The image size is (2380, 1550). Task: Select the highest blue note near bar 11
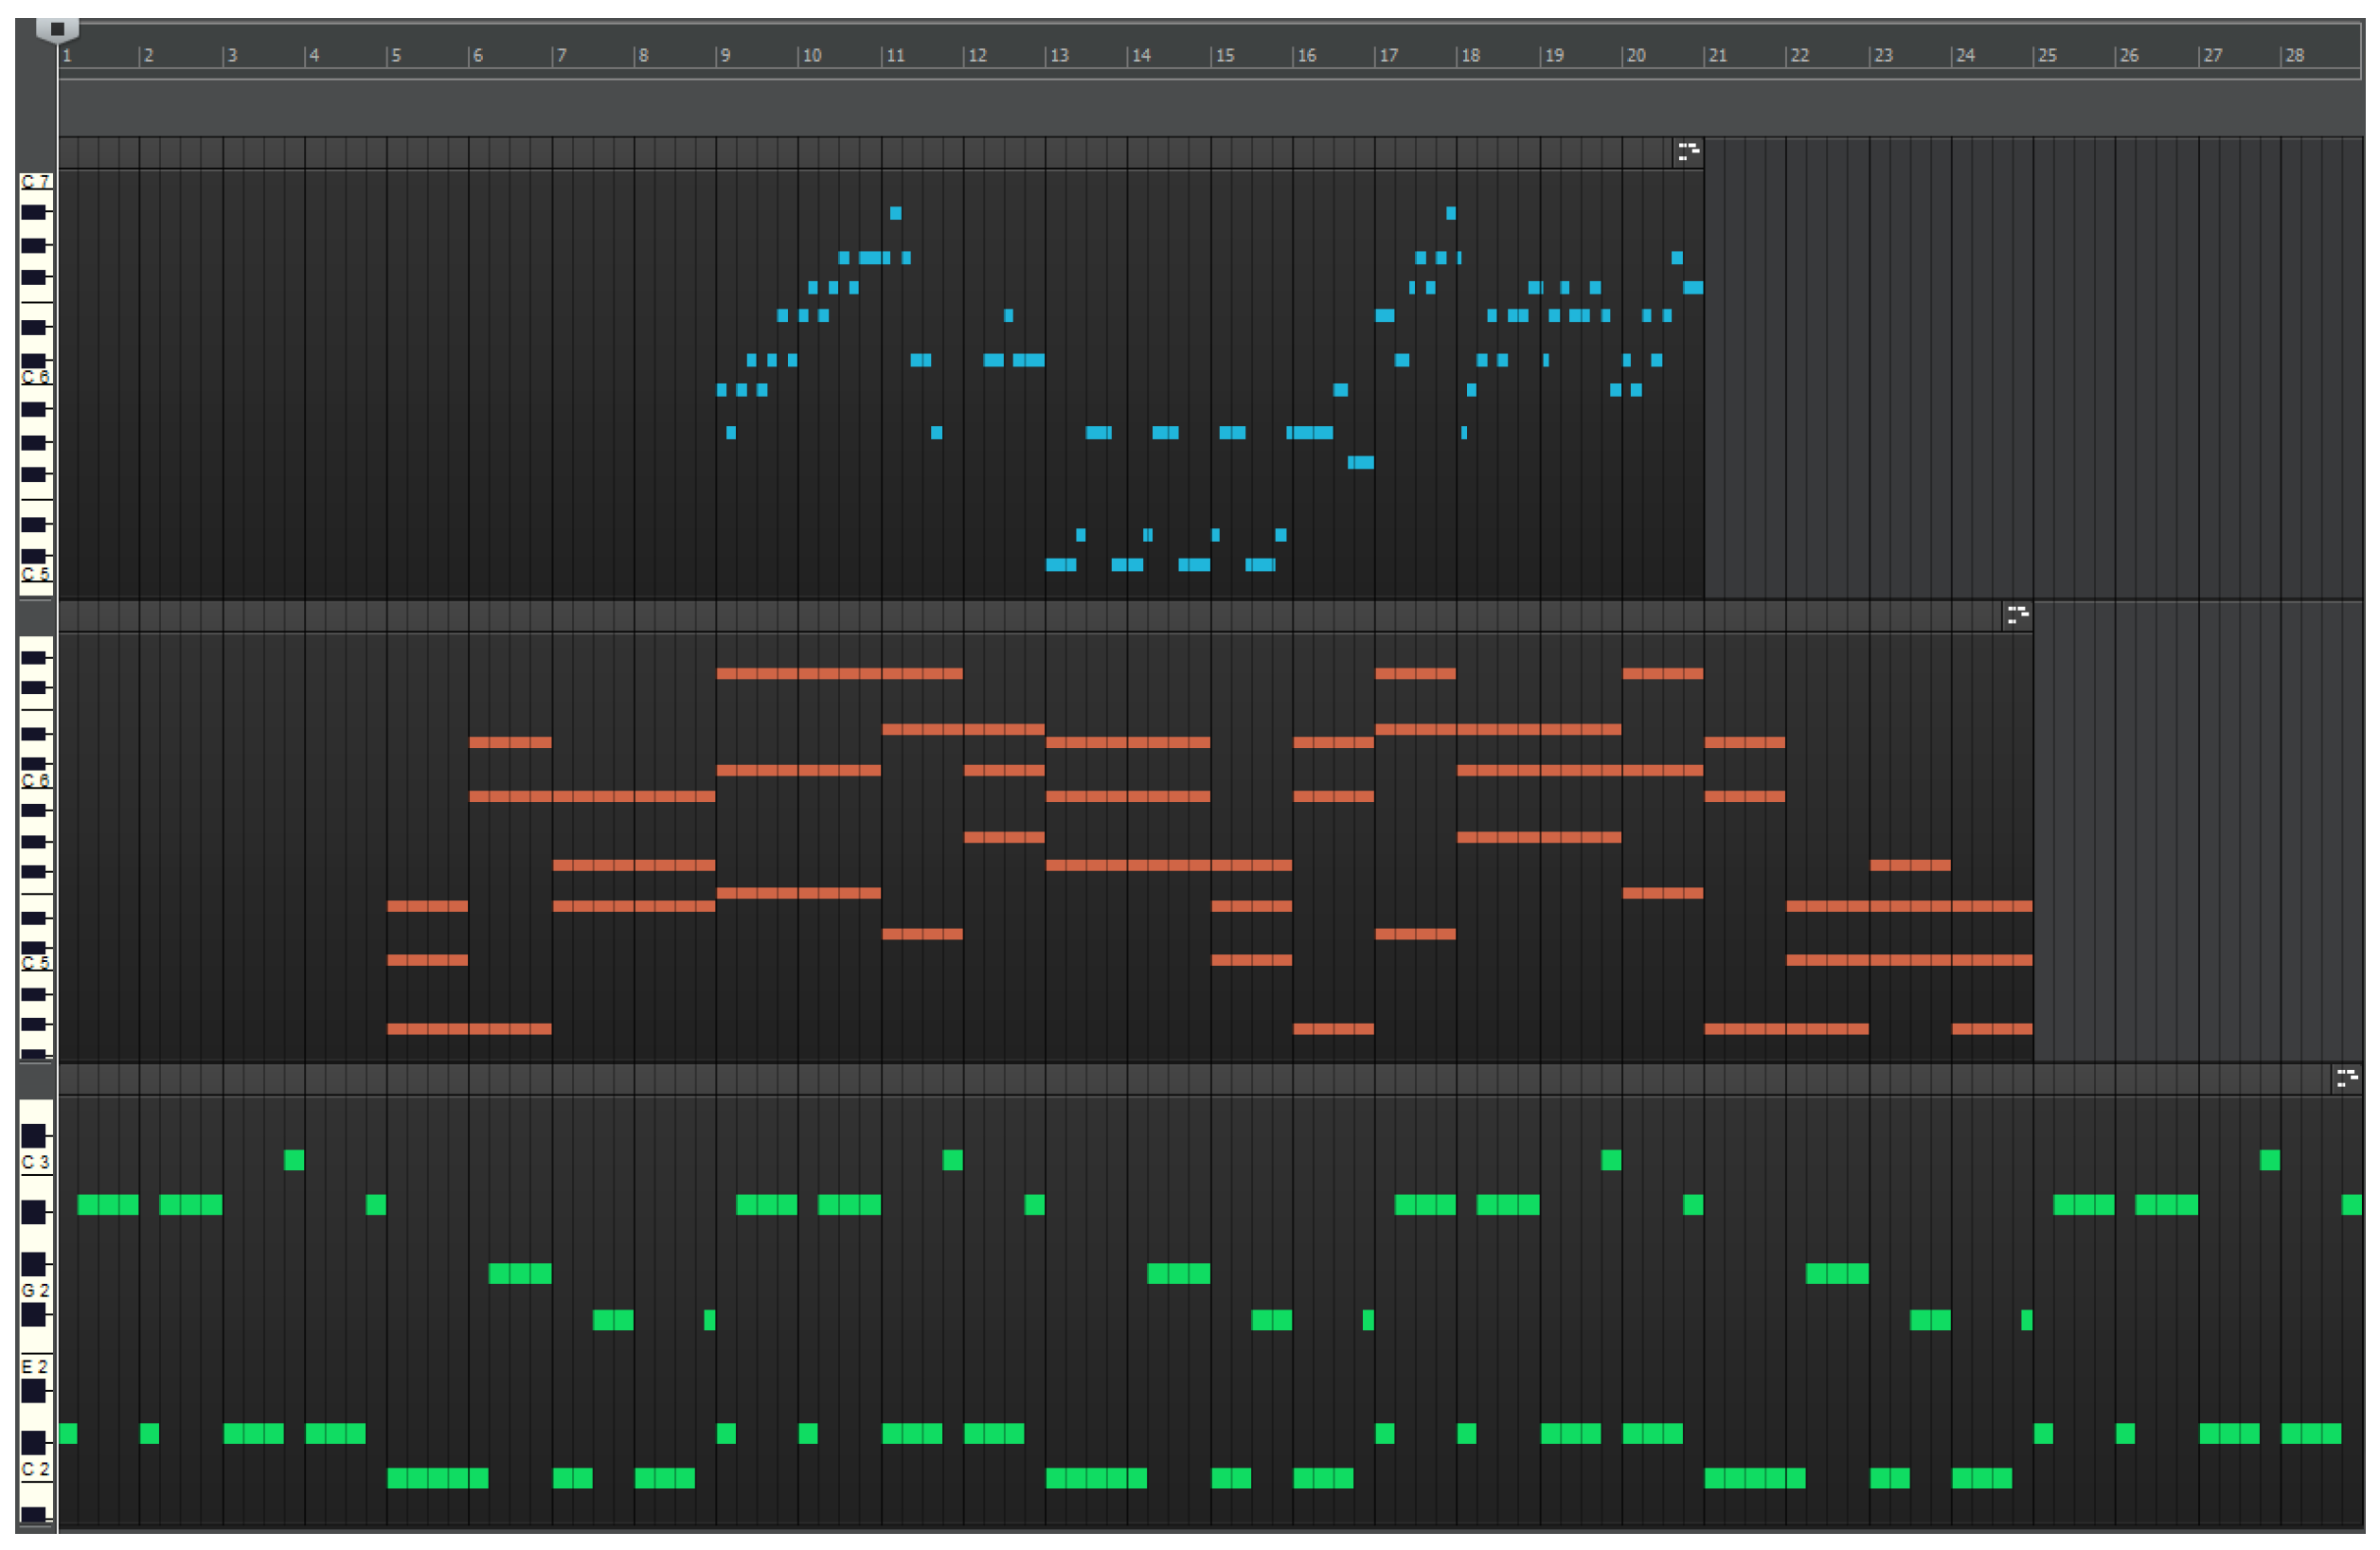[x=896, y=213]
